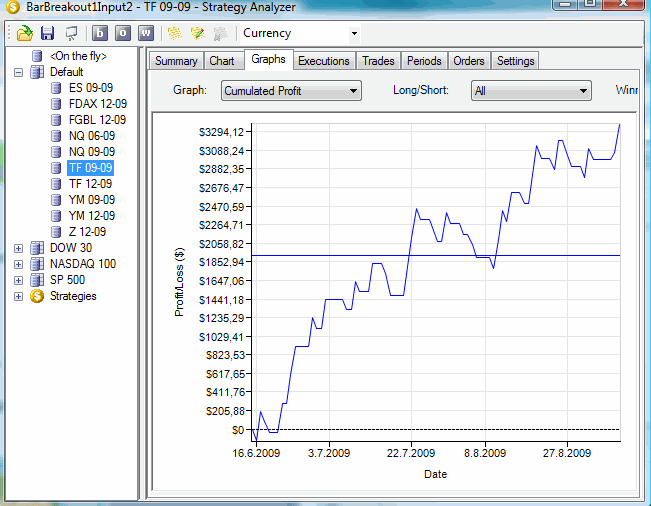This screenshot has height=506, width=651.
Task: Open the Graph type dropdown showing Cumulated Profit
Action: point(353,91)
